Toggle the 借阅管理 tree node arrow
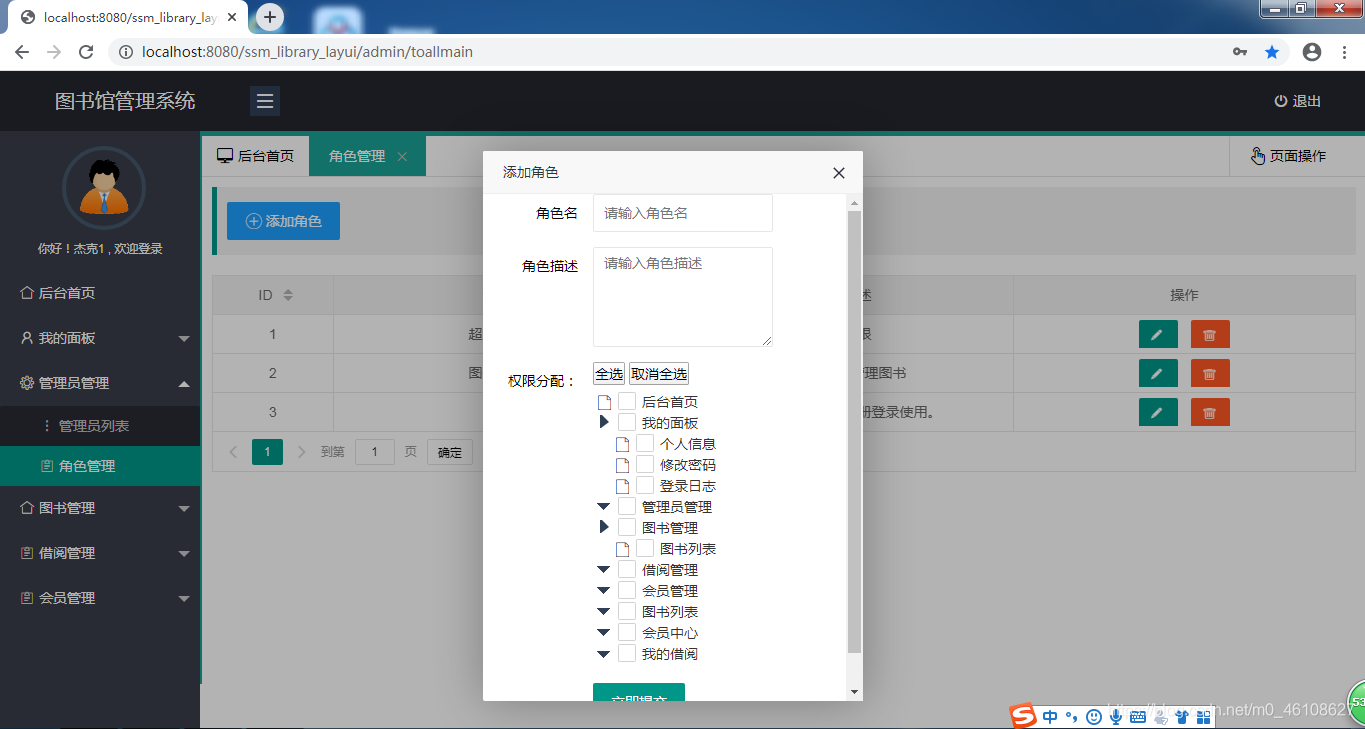This screenshot has width=1365, height=729. pyautogui.click(x=603, y=570)
